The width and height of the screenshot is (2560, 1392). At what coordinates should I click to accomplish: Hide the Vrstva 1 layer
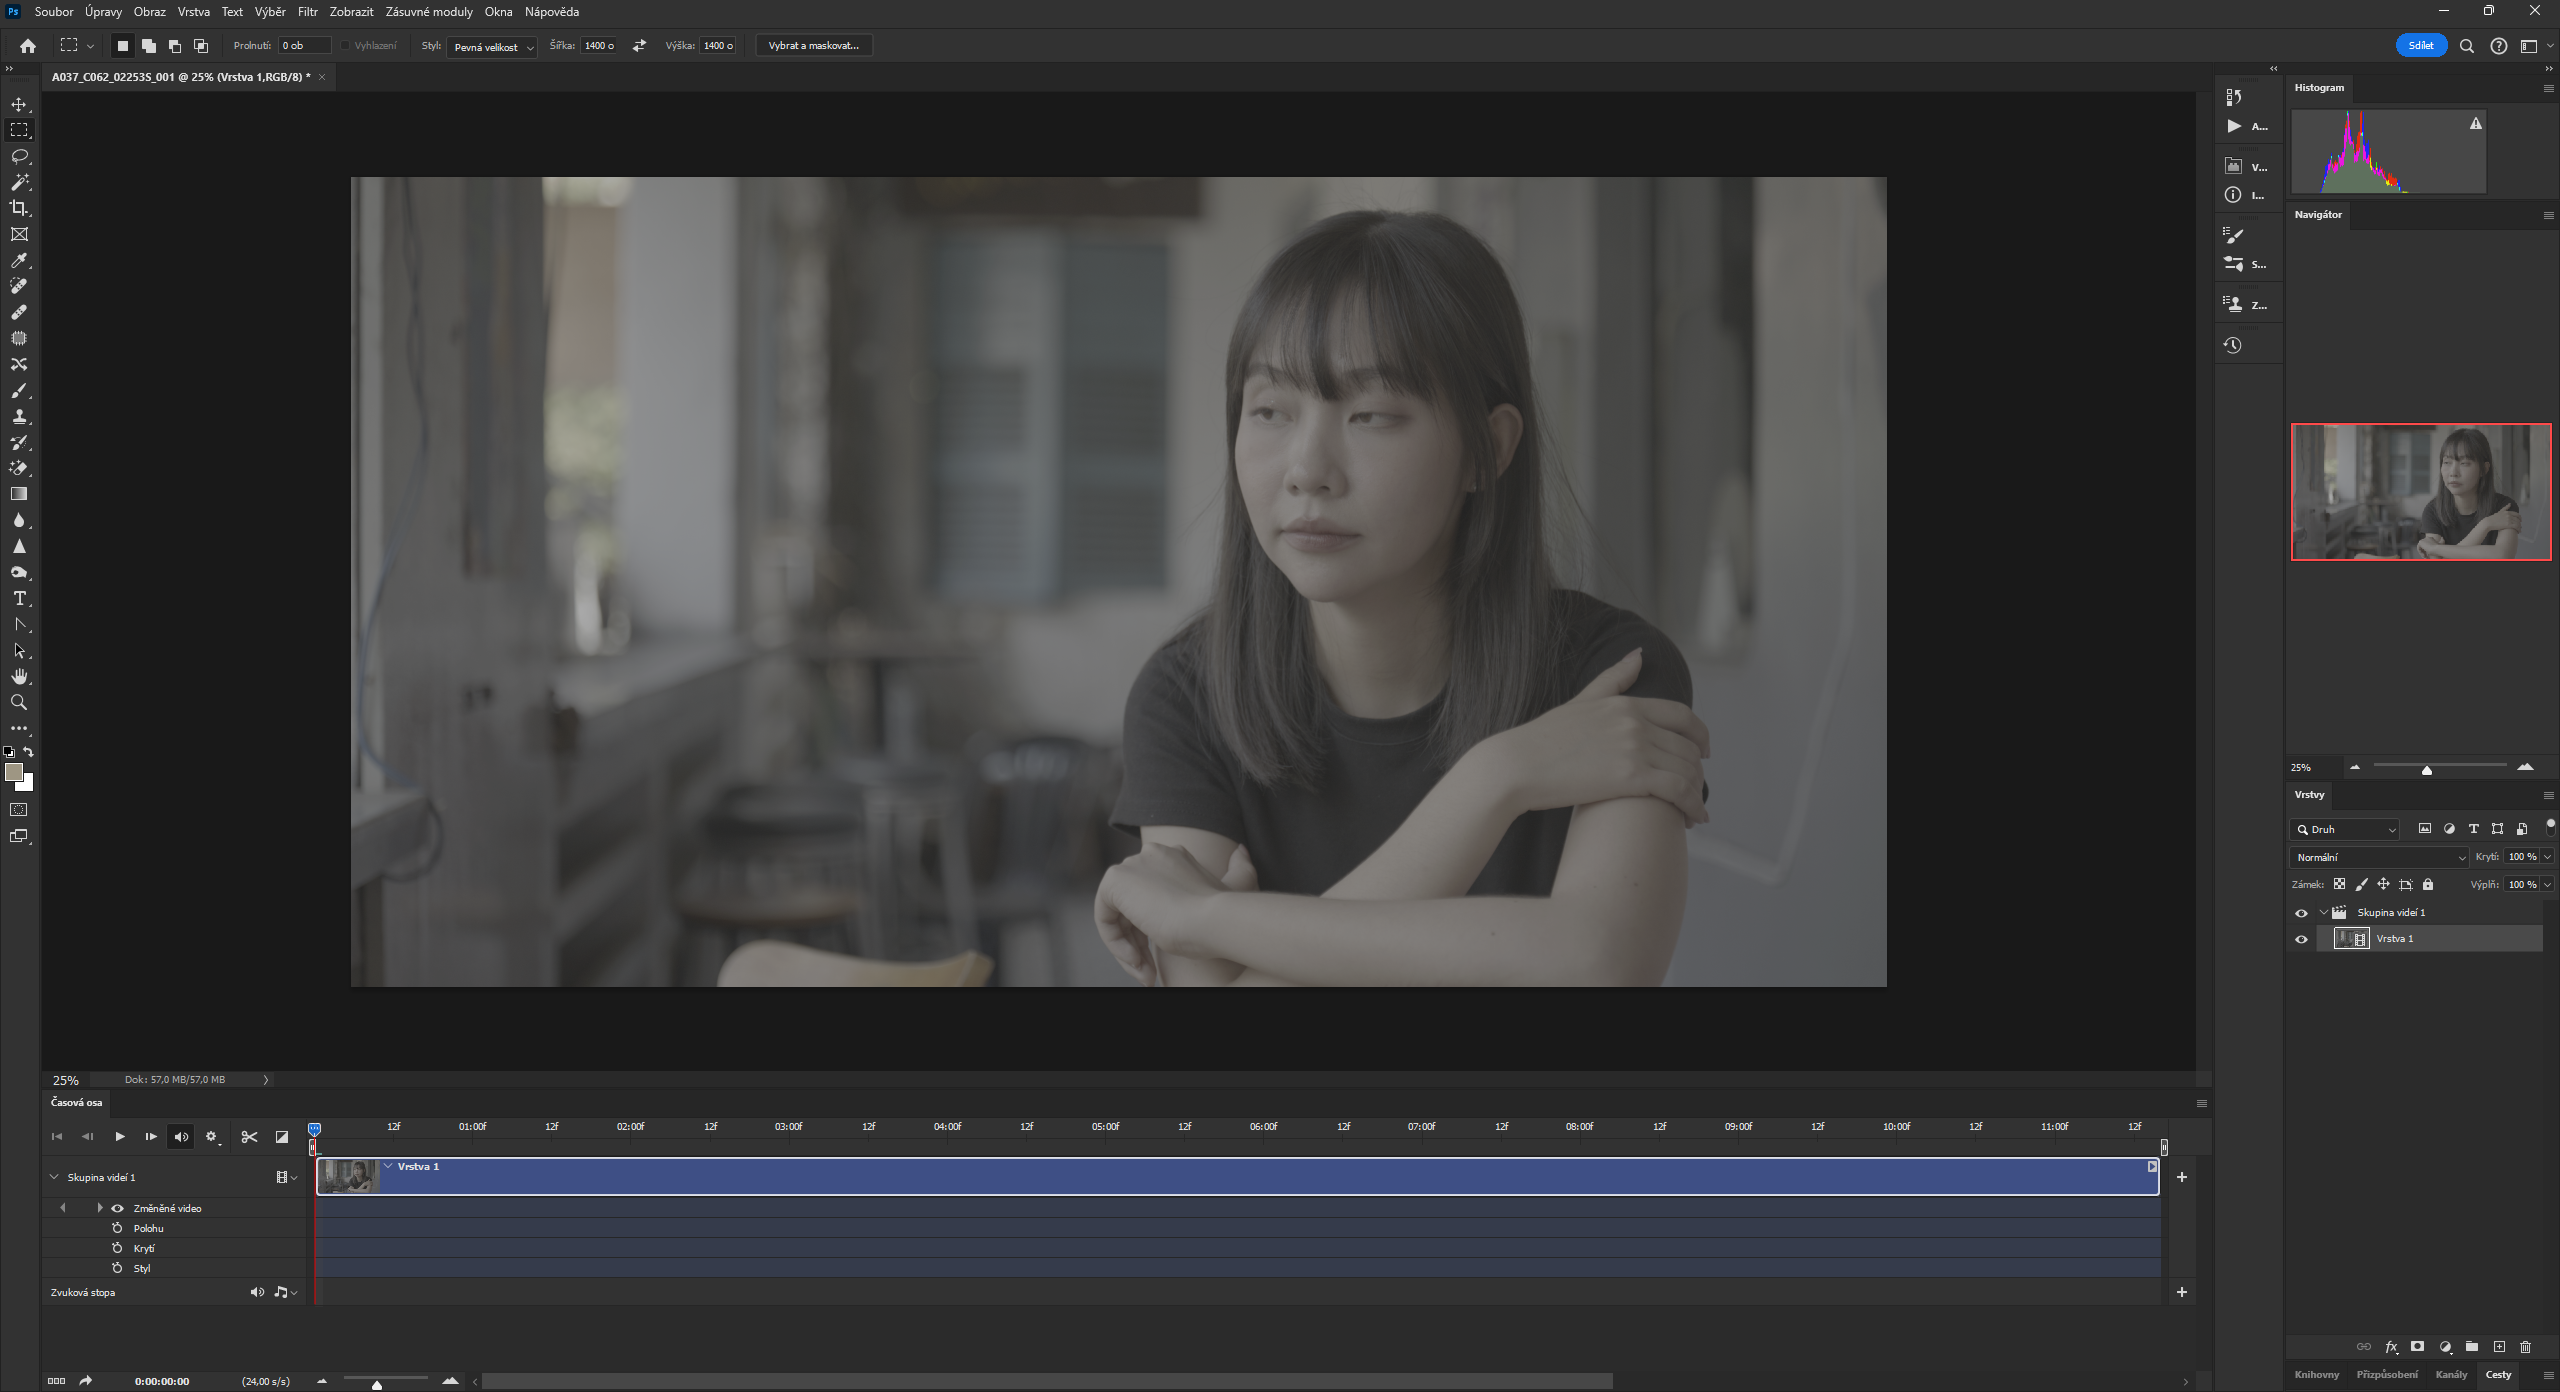pos(2301,939)
